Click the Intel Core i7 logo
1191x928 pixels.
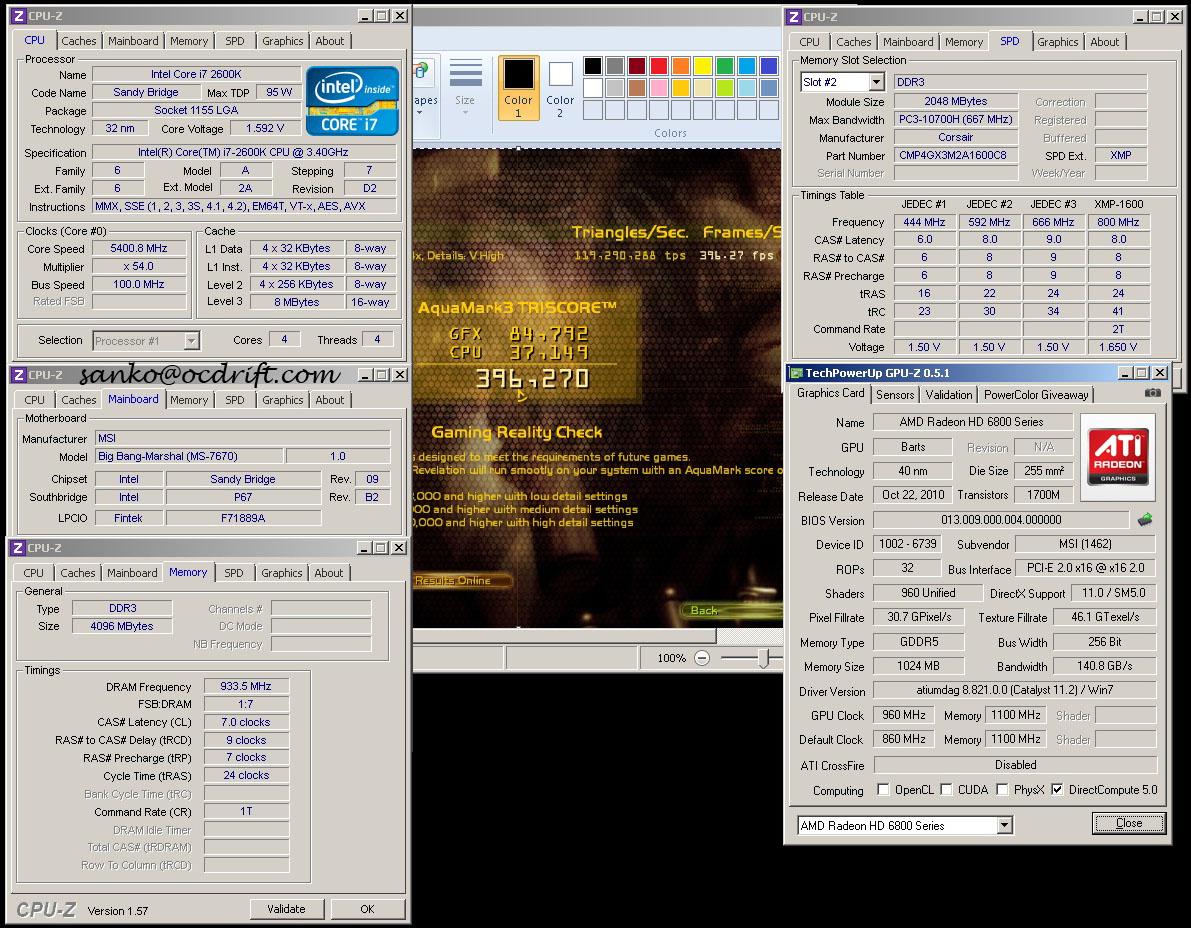[352, 101]
